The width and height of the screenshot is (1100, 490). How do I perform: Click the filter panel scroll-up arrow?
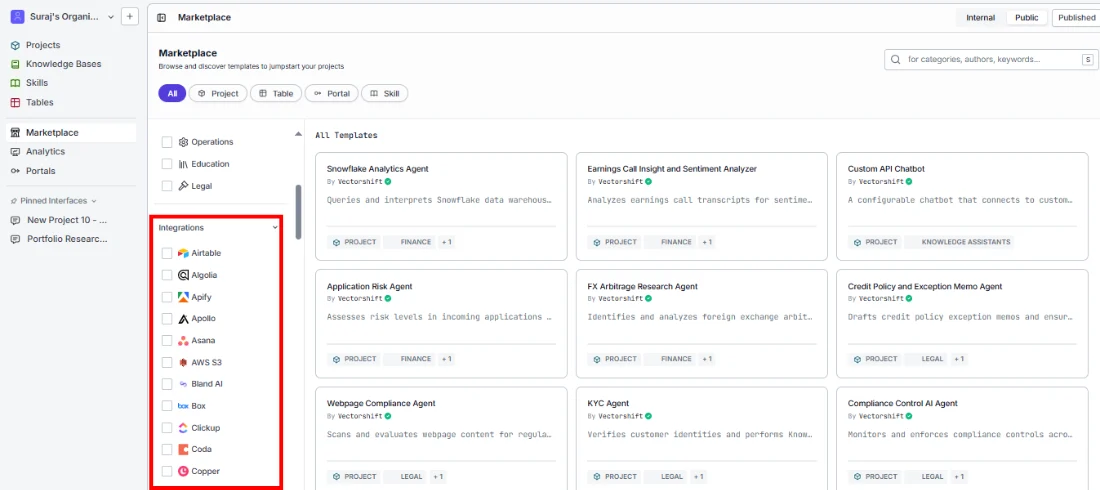click(298, 133)
